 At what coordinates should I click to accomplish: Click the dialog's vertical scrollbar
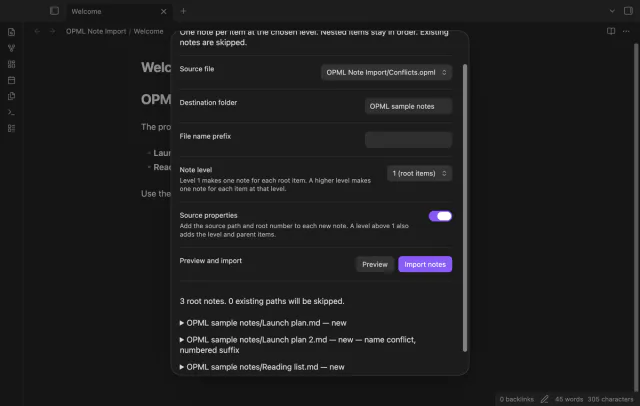[x=464, y=207]
